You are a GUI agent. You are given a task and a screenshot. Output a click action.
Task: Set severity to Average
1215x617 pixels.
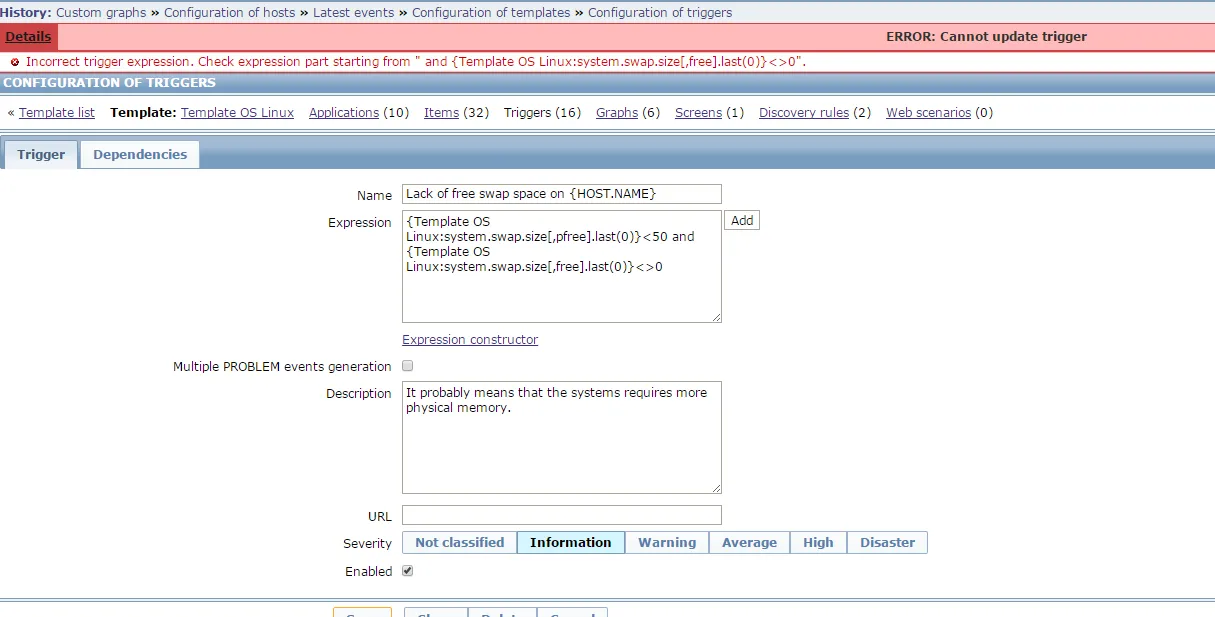pyautogui.click(x=749, y=543)
